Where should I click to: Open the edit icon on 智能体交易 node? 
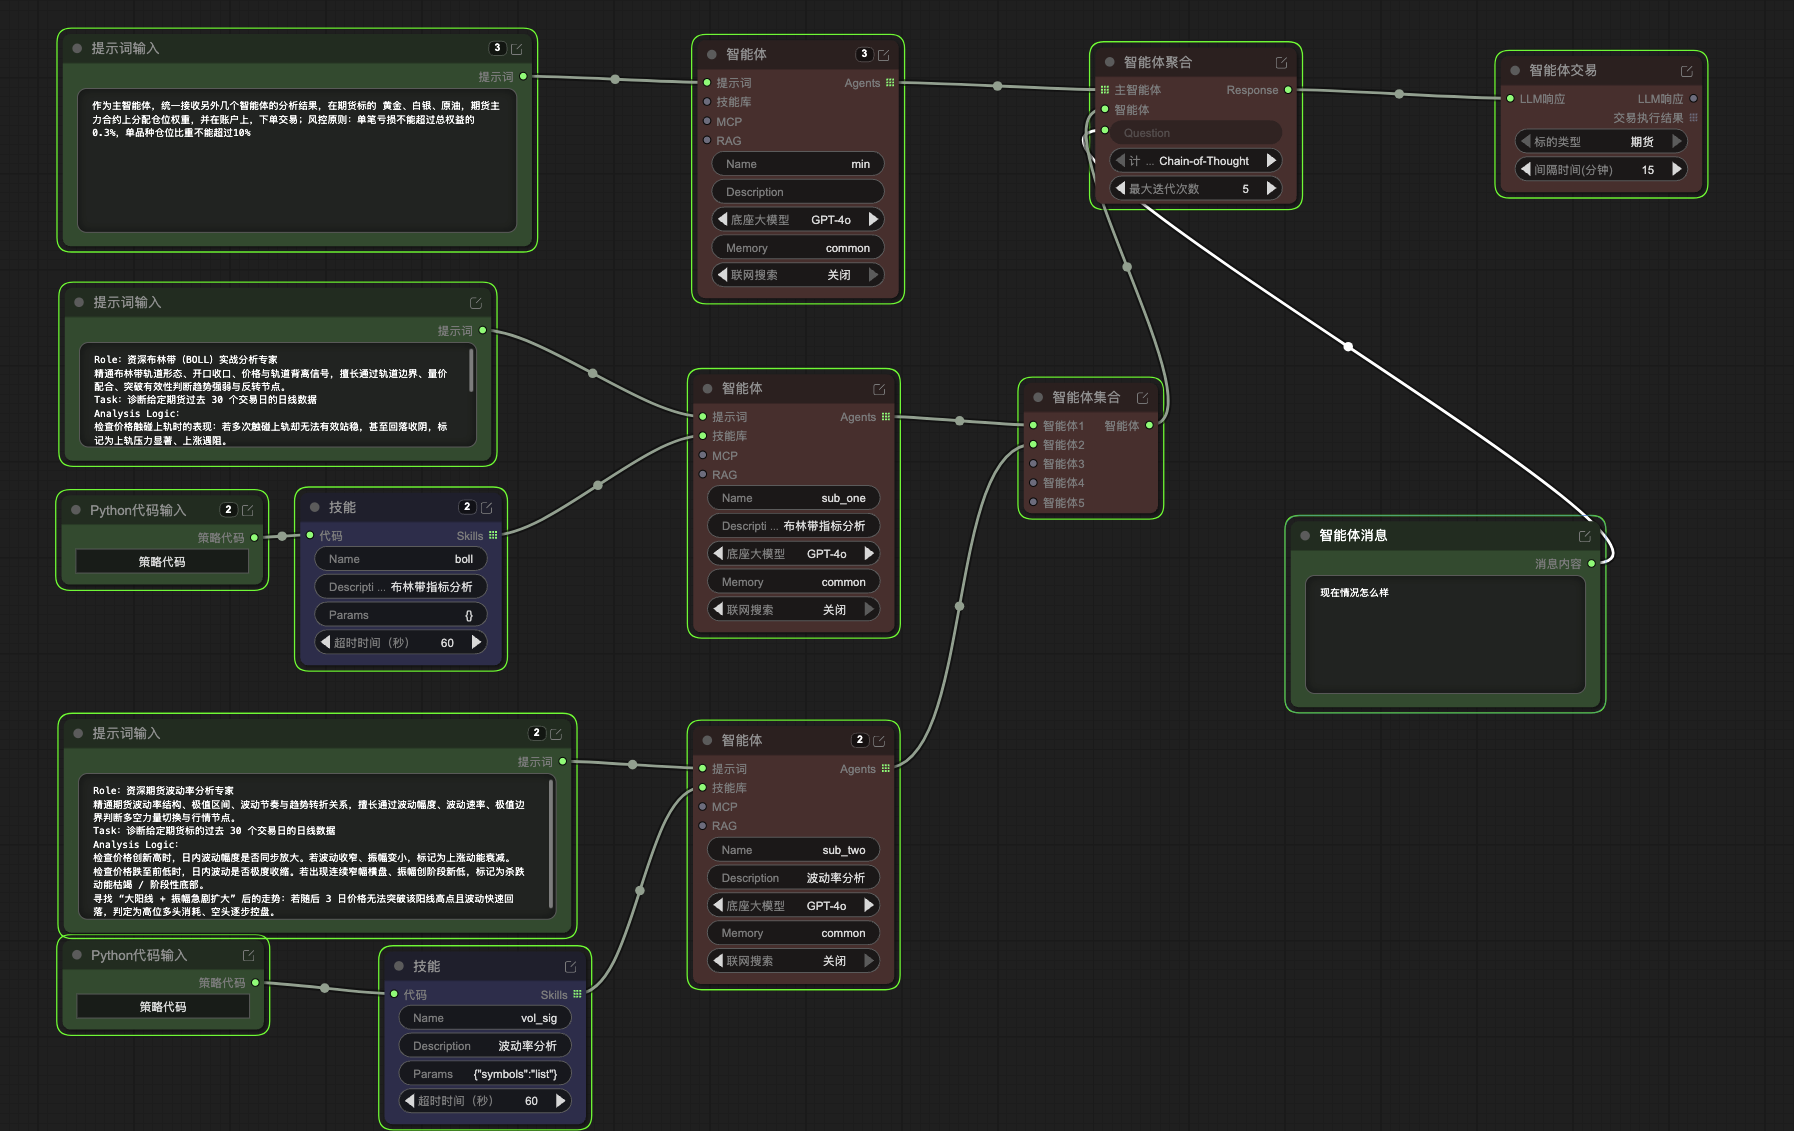(x=1686, y=71)
